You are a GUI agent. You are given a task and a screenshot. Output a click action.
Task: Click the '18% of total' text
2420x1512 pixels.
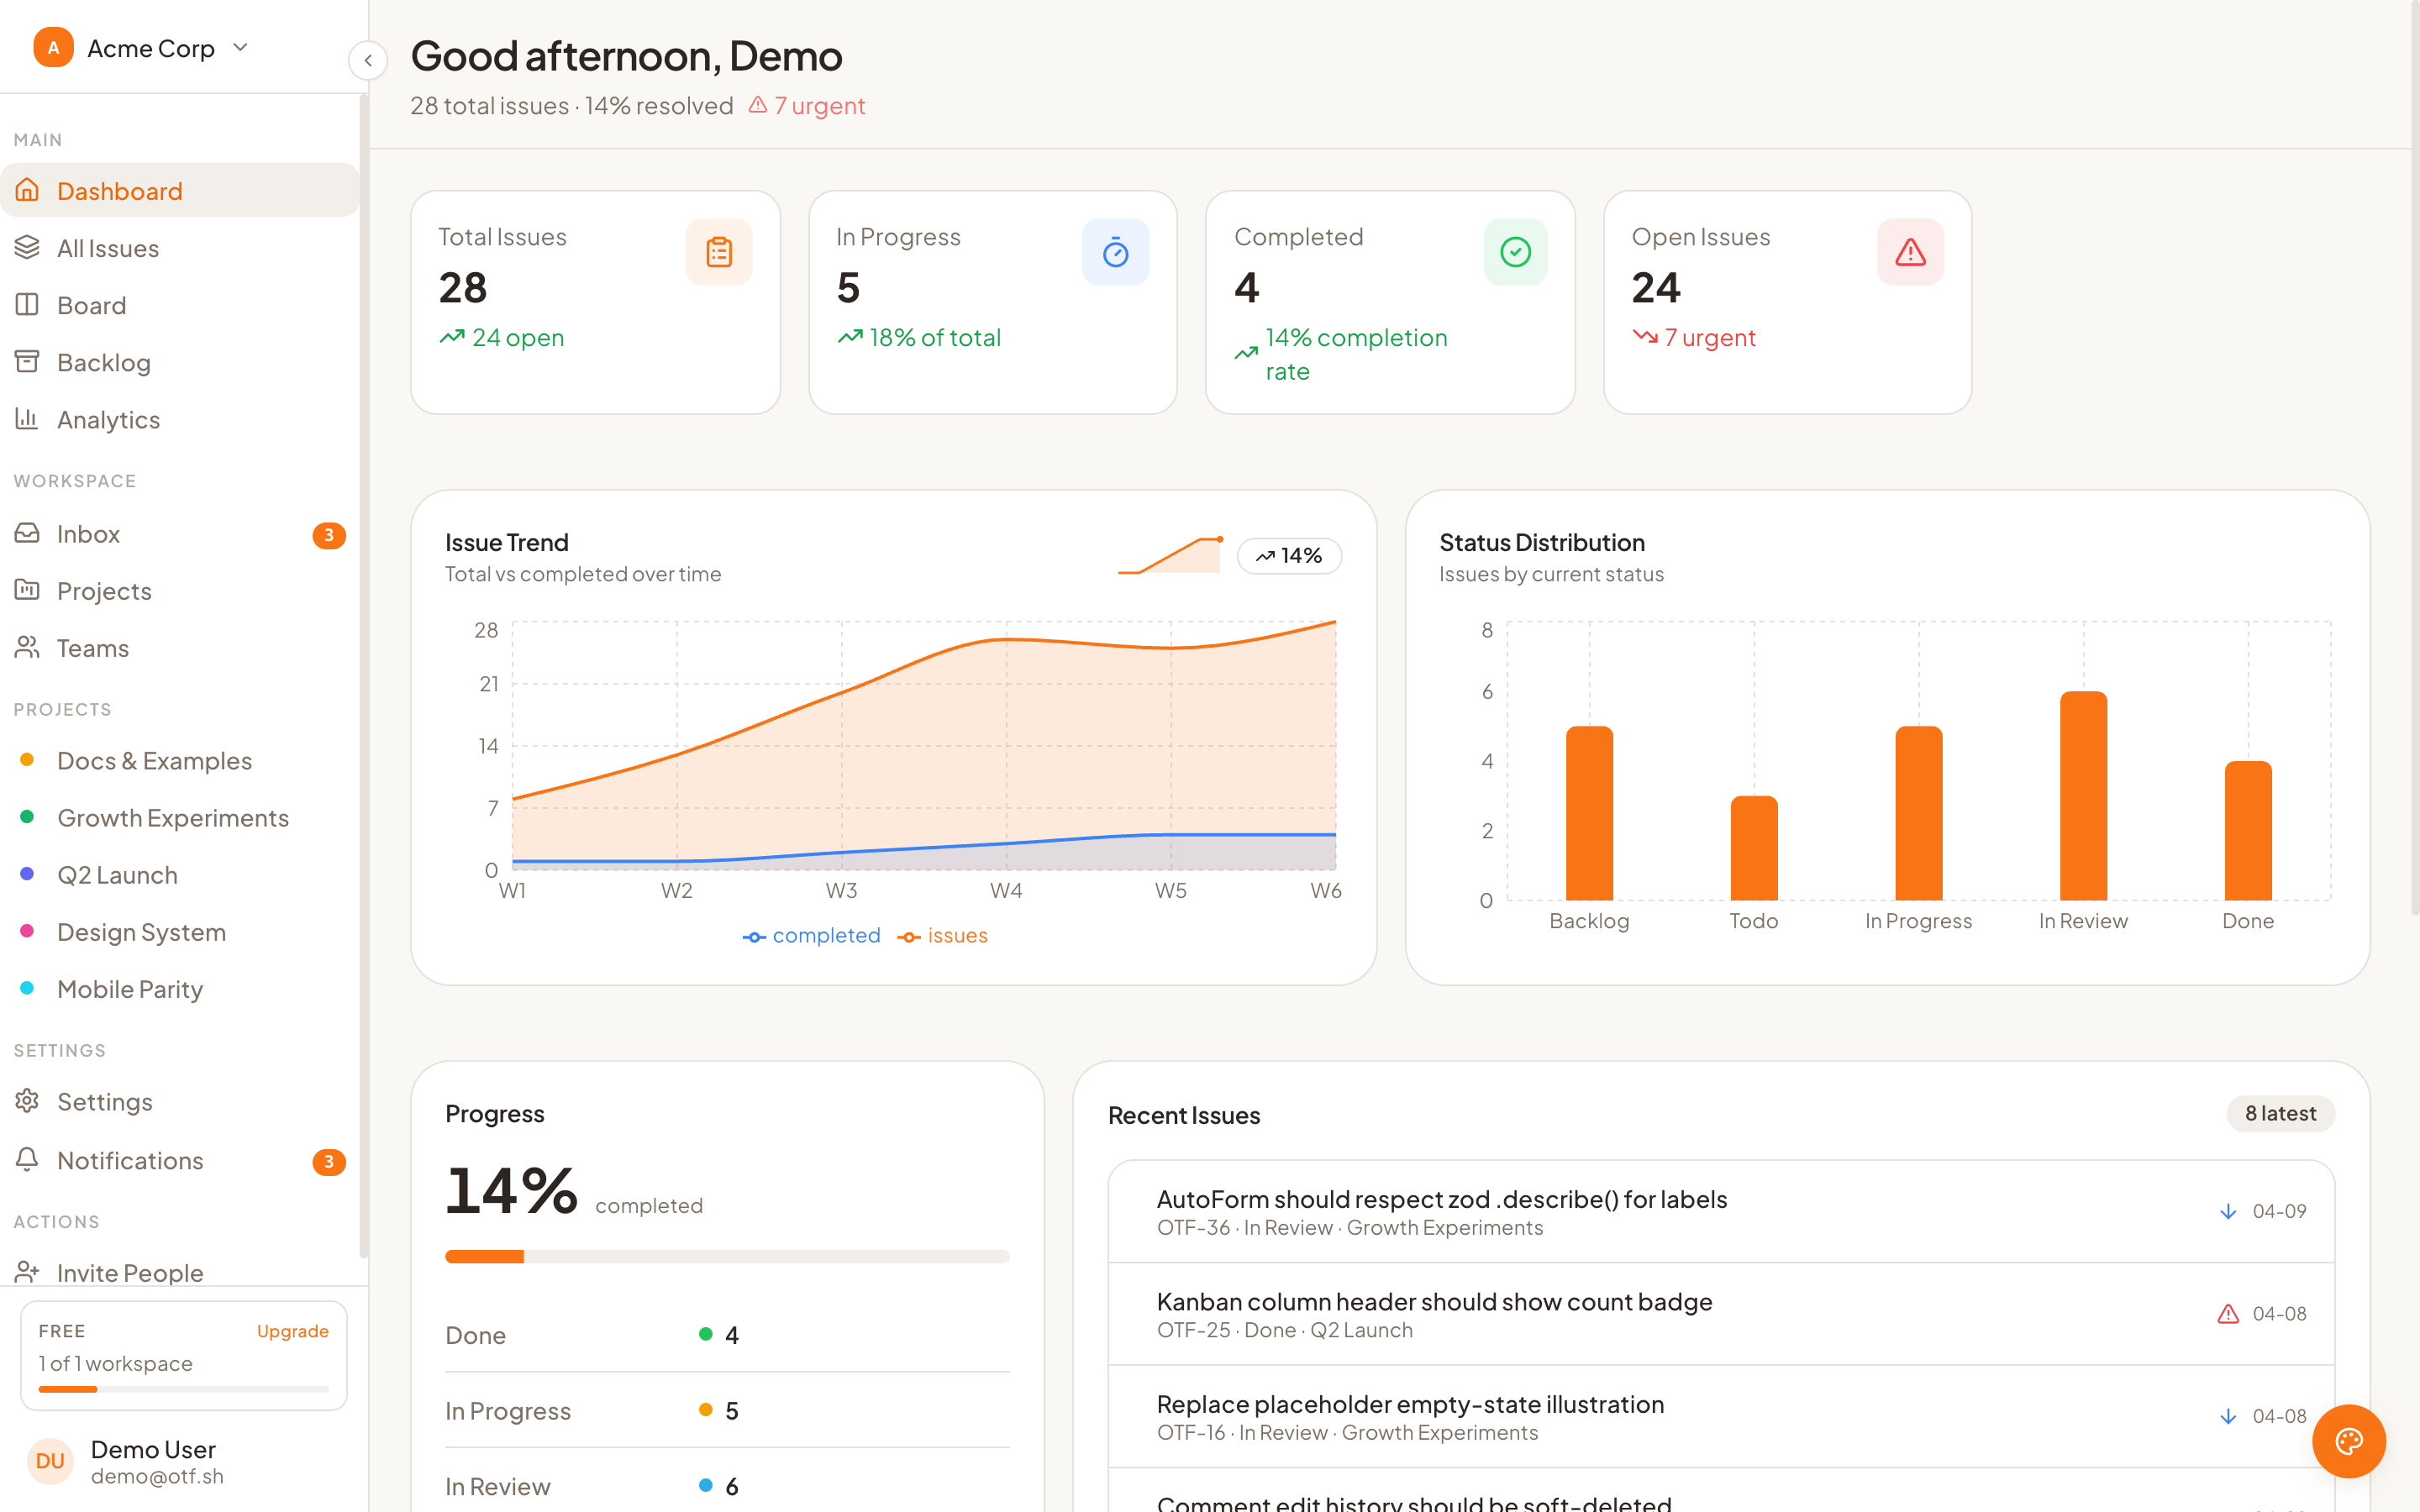[x=934, y=337]
